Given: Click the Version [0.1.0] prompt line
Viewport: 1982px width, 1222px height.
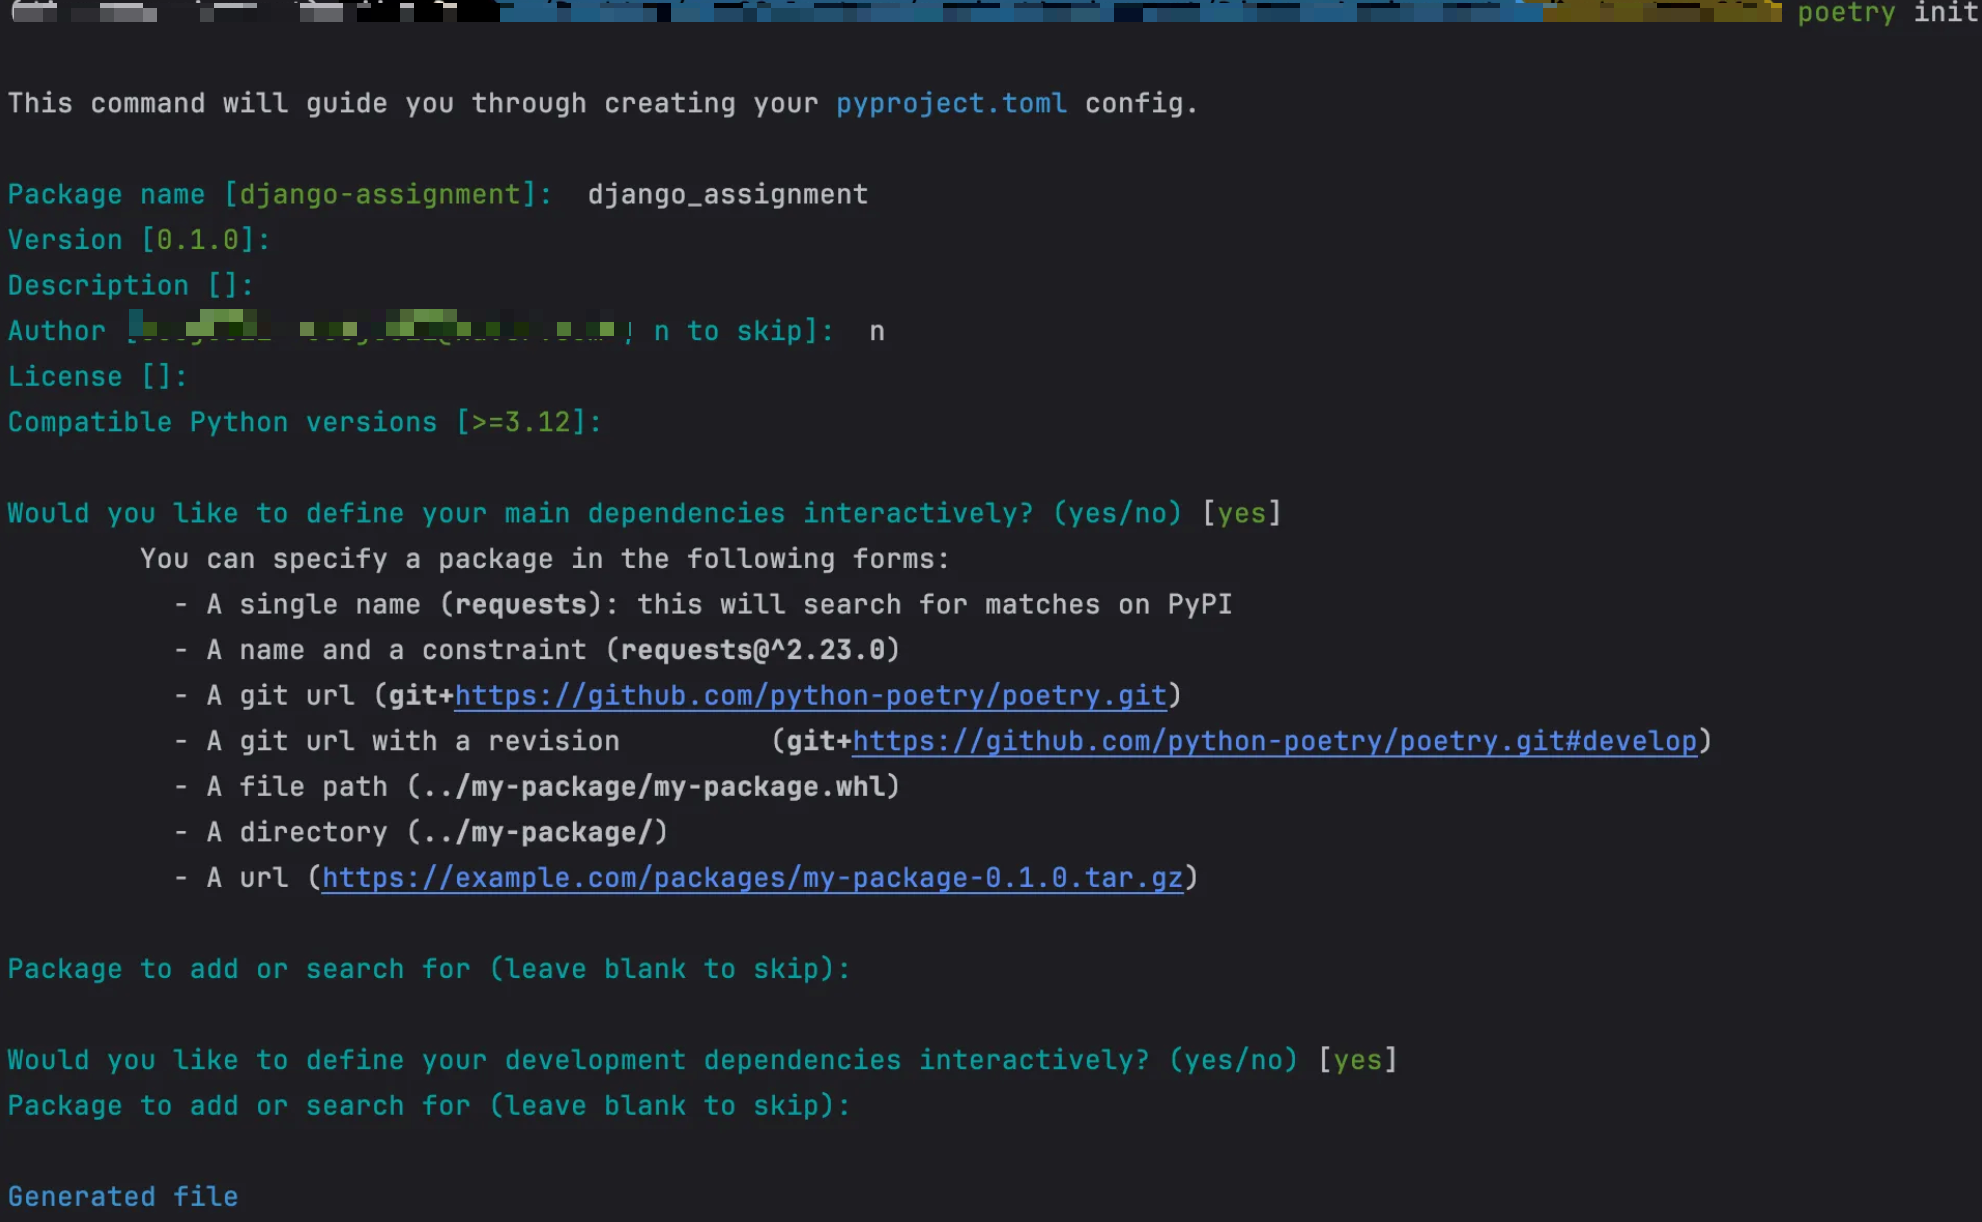Looking at the screenshot, I should (139, 240).
